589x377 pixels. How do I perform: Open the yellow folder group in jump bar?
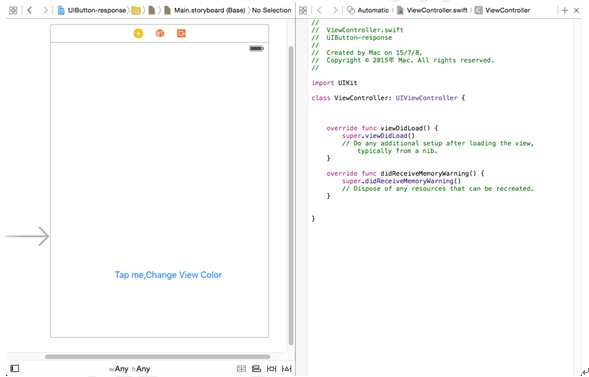[136, 11]
